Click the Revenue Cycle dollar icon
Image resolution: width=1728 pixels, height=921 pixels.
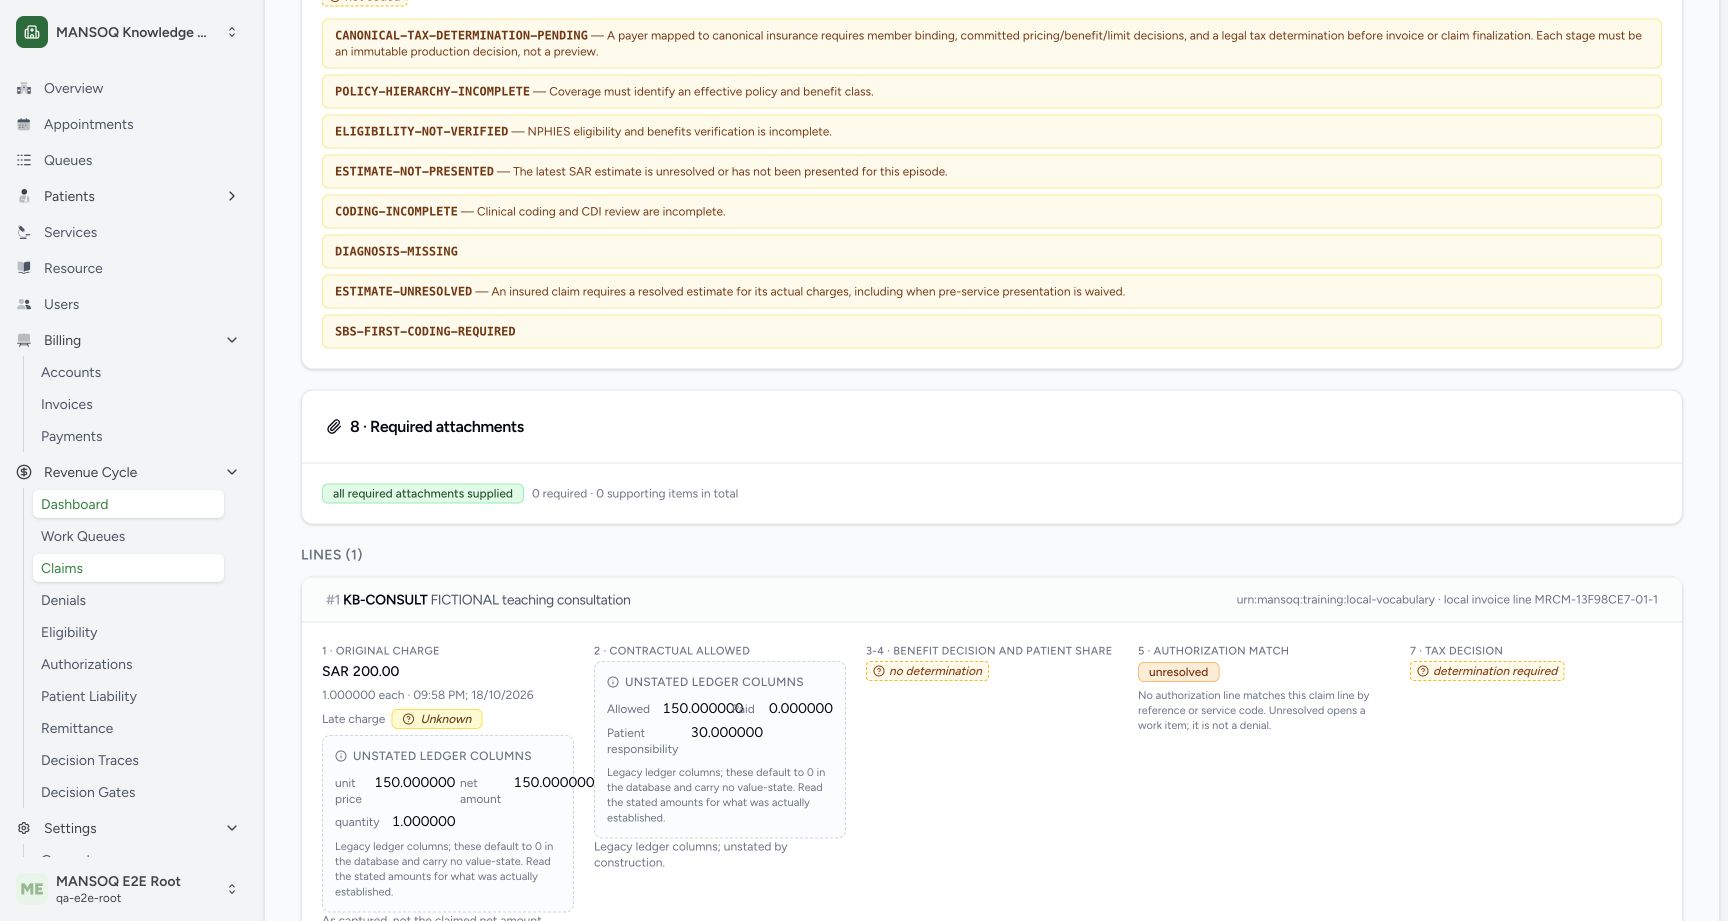pyautogui.click(x=24, y=472)
